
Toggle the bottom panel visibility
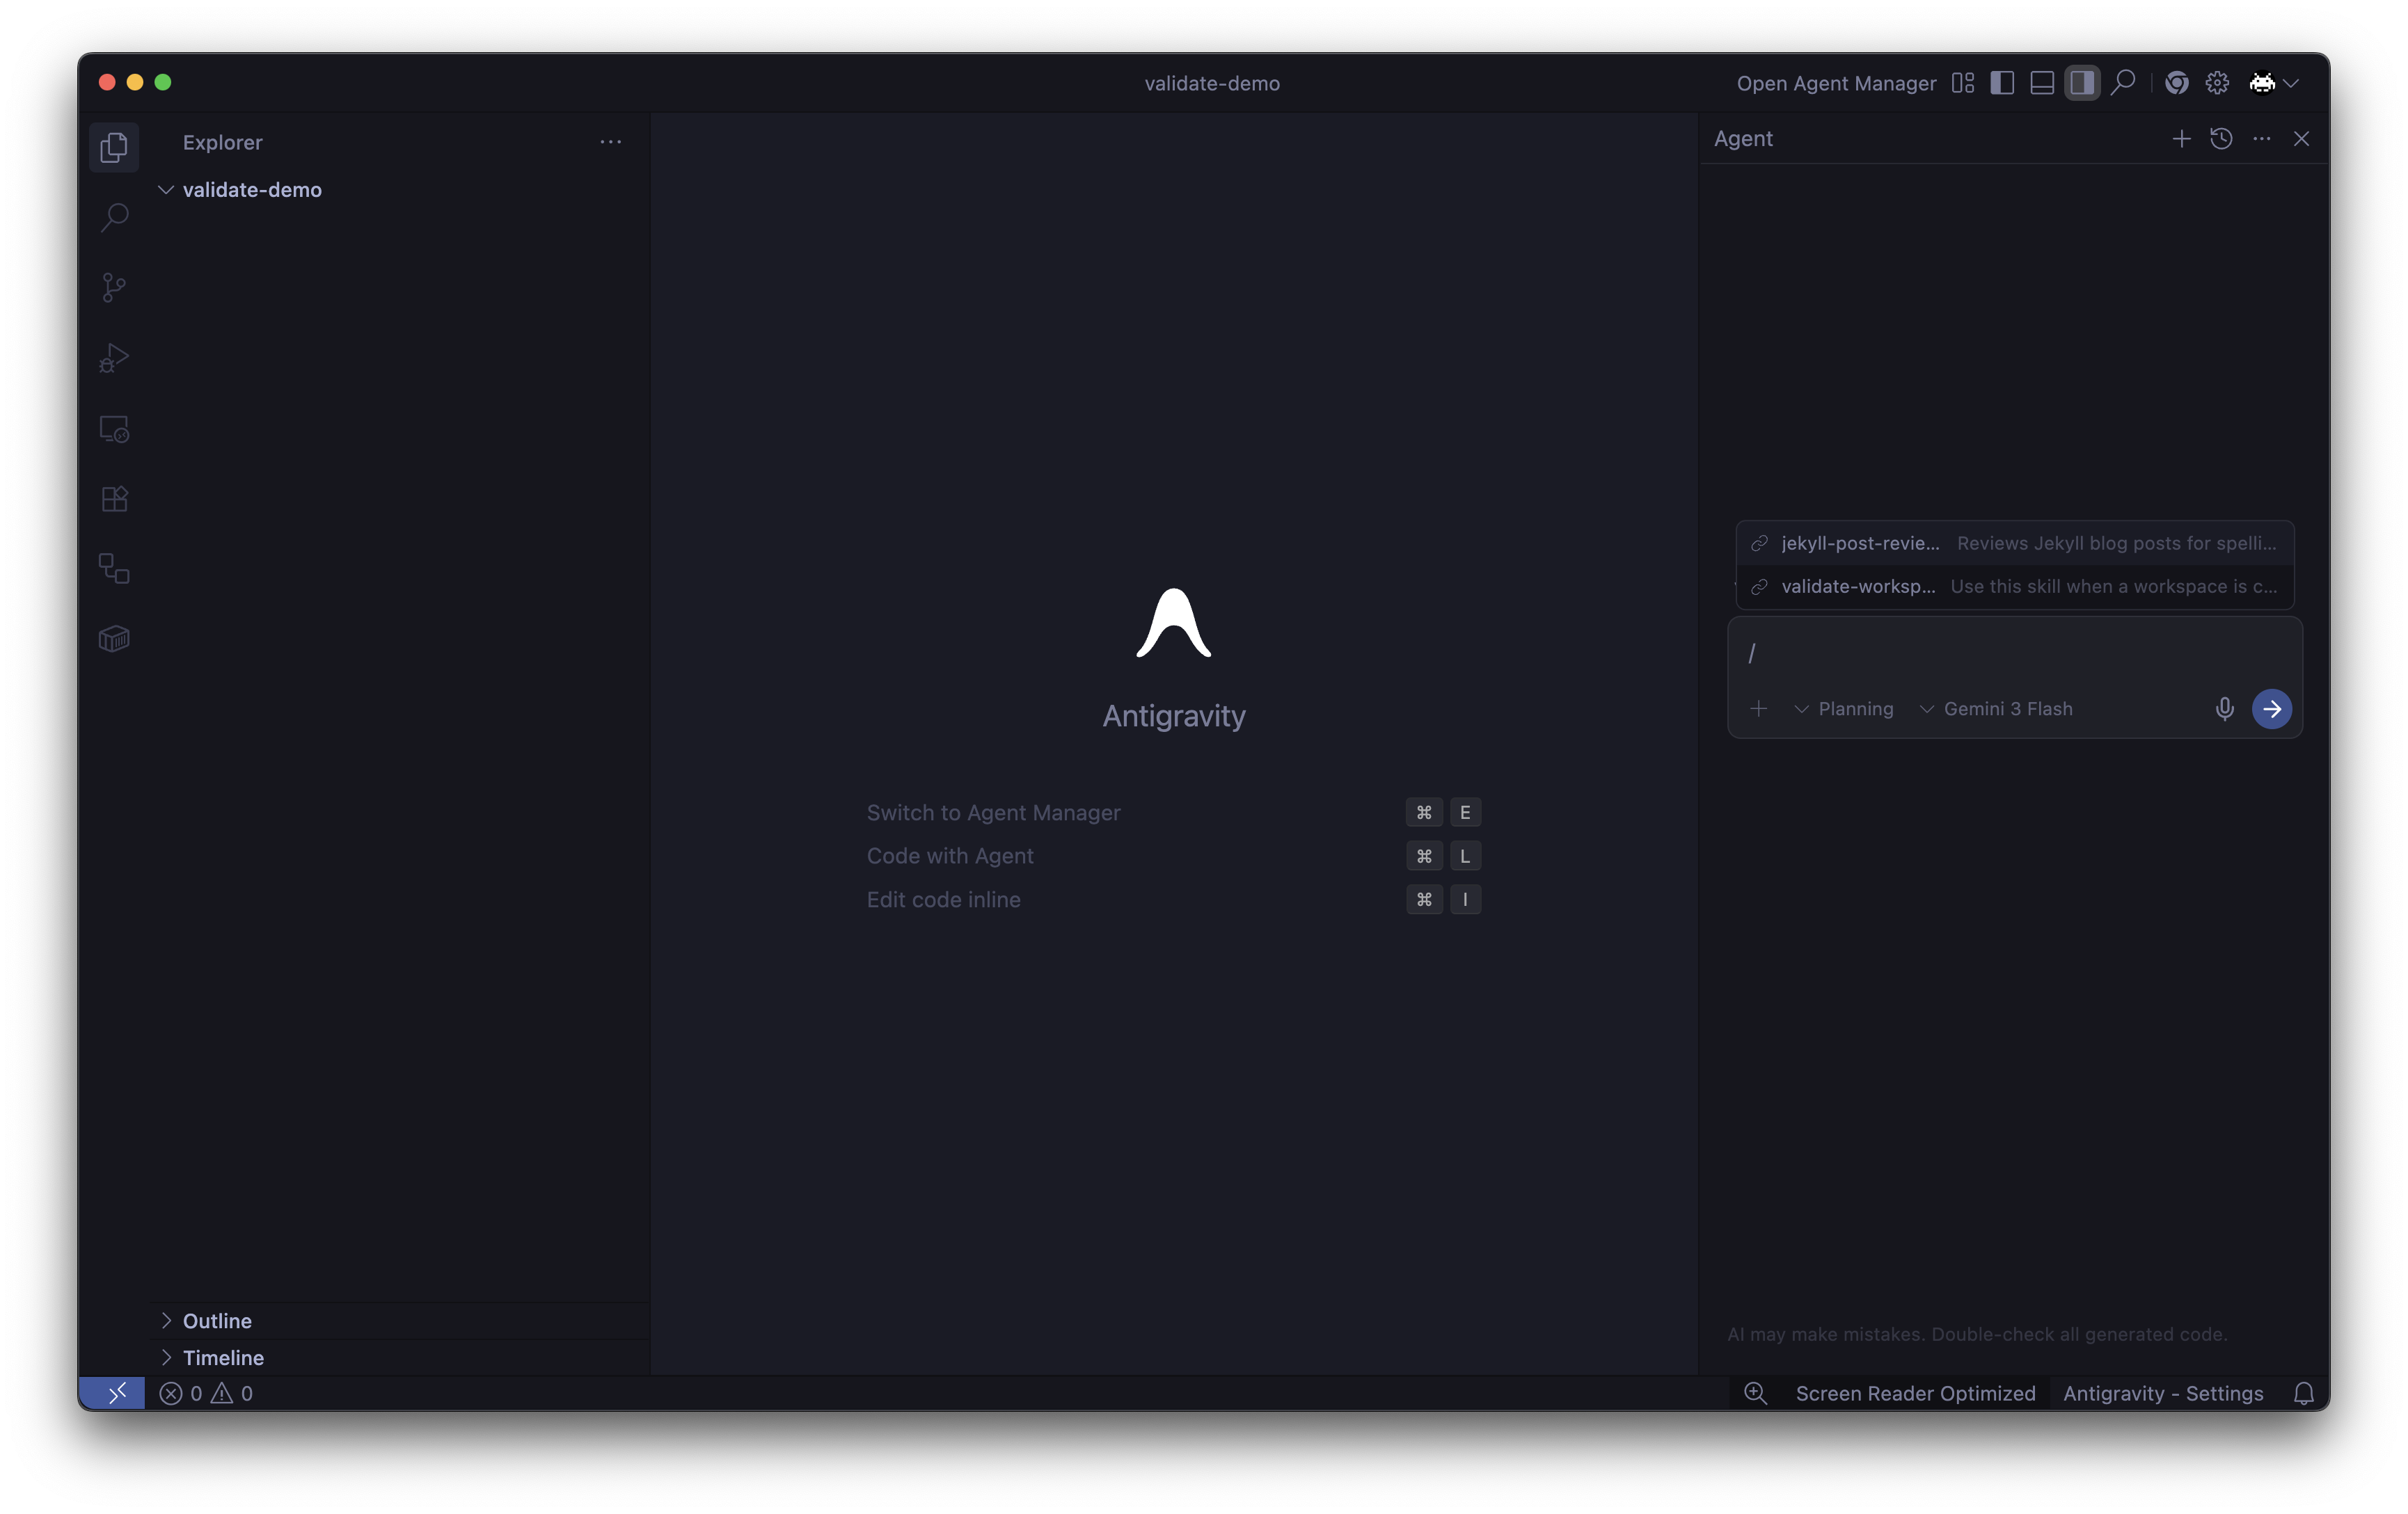2042,83
